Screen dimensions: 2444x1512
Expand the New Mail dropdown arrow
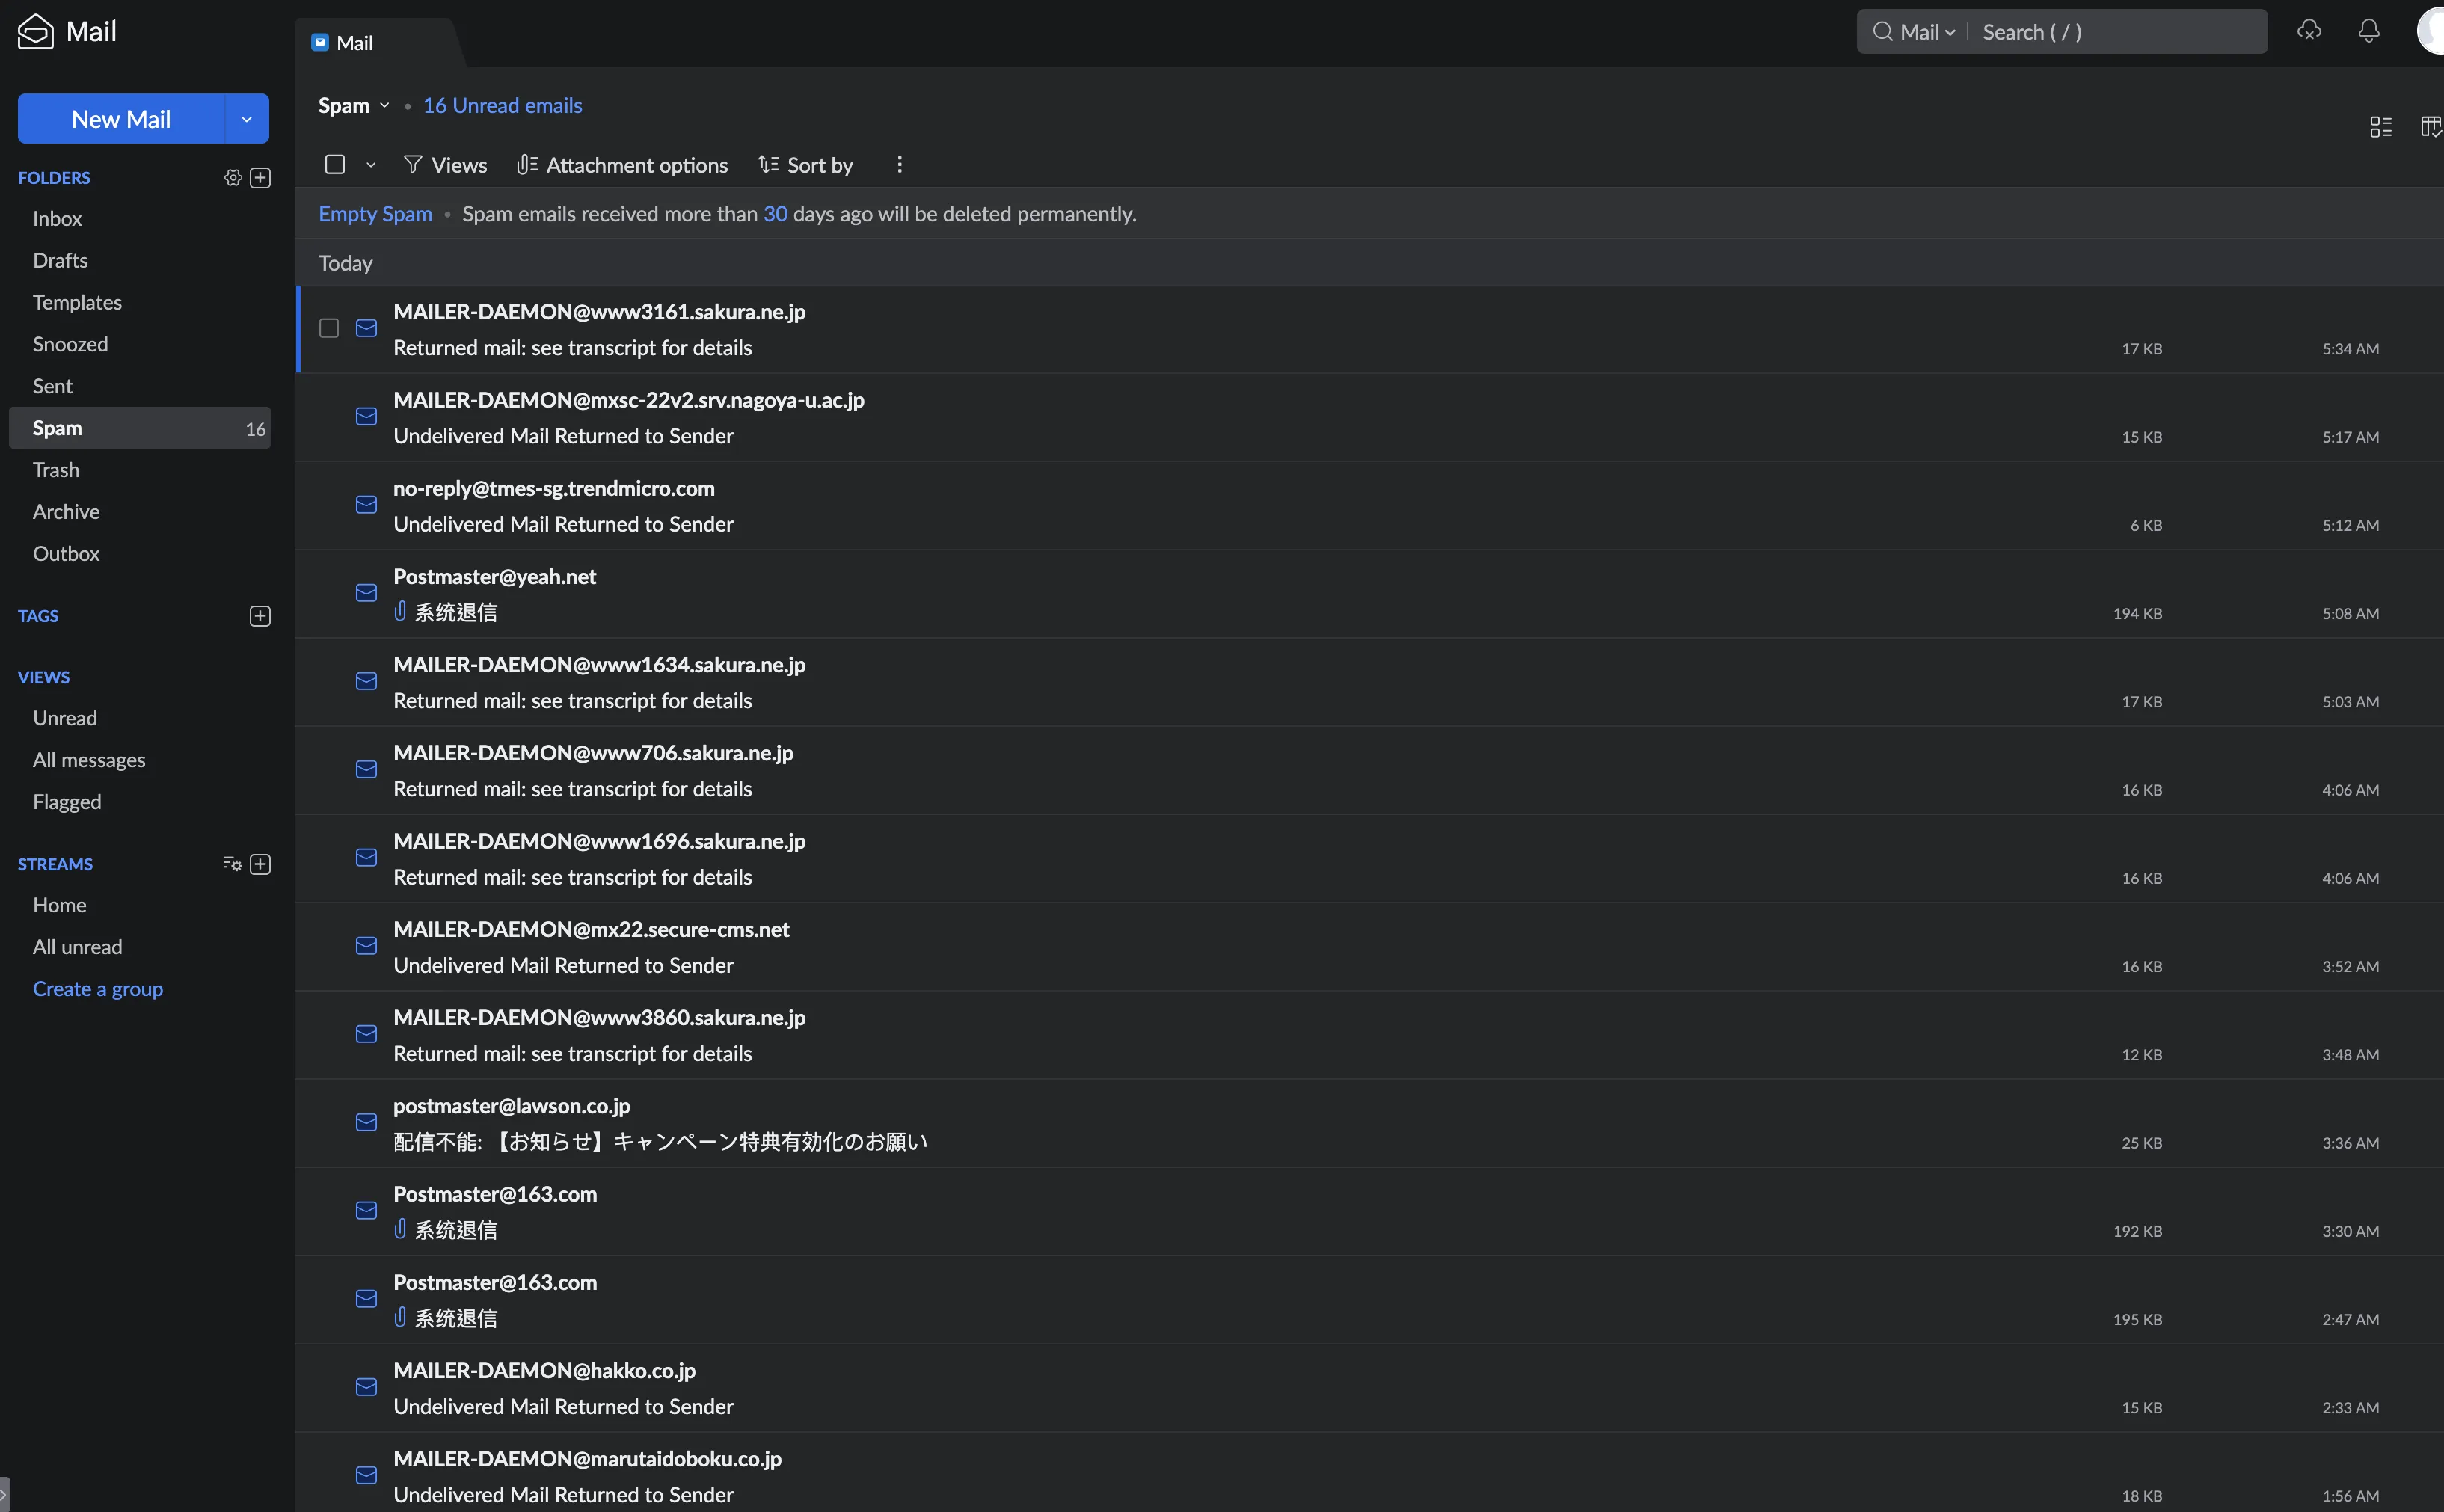[x=246, y=119]
